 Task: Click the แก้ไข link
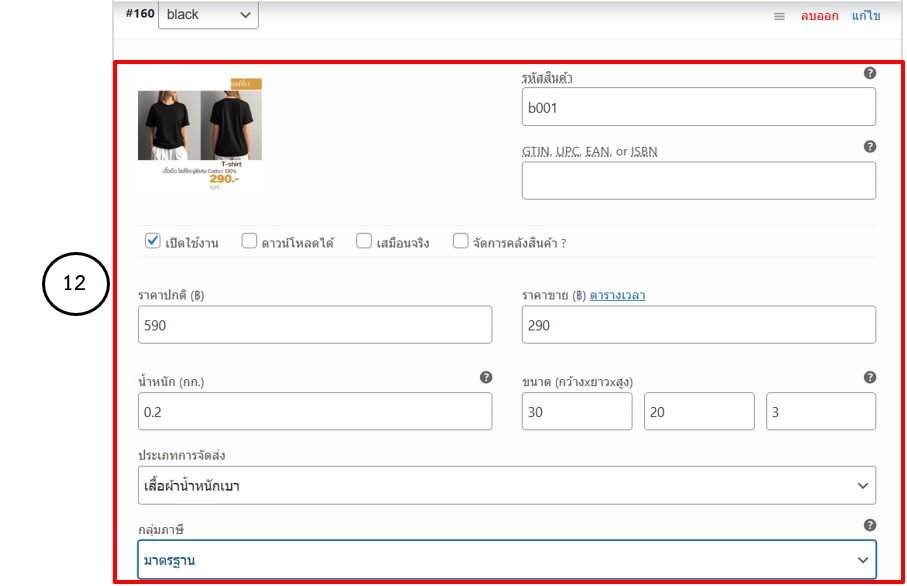pos(866,16)
